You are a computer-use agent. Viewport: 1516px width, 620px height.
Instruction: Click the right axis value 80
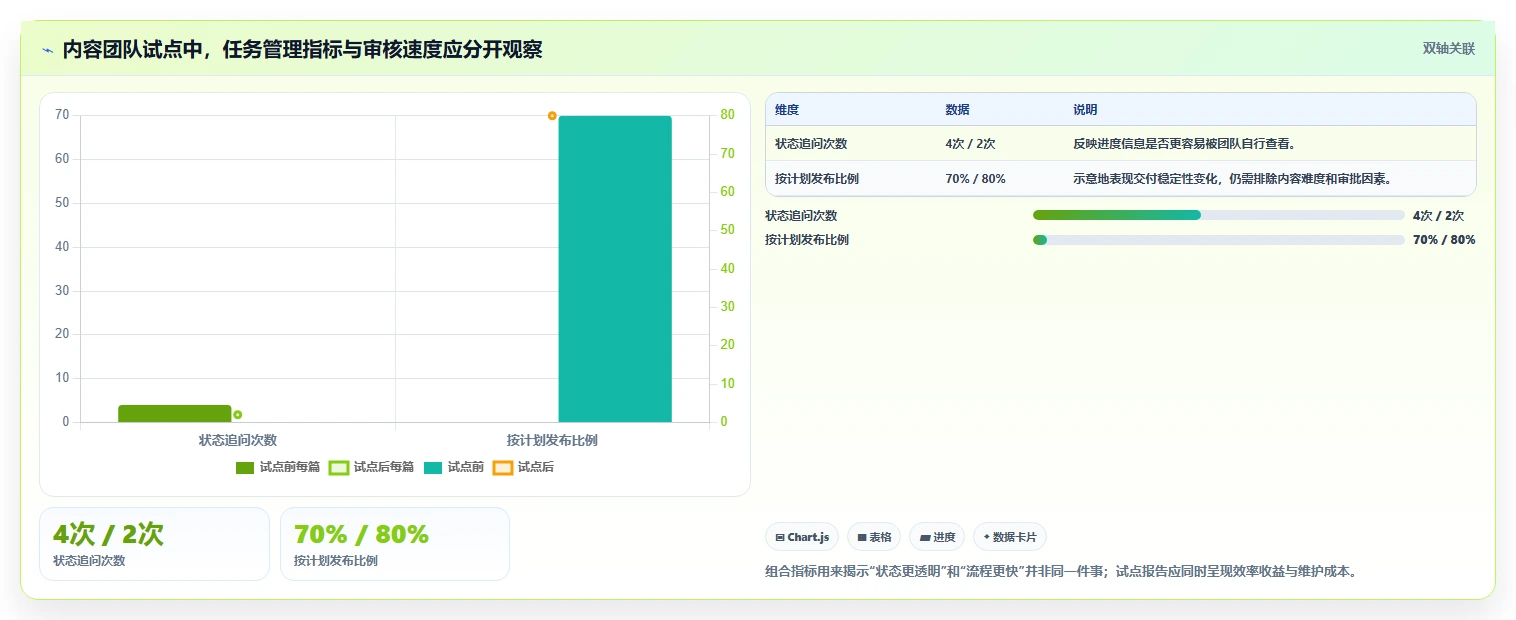point(727,115)
